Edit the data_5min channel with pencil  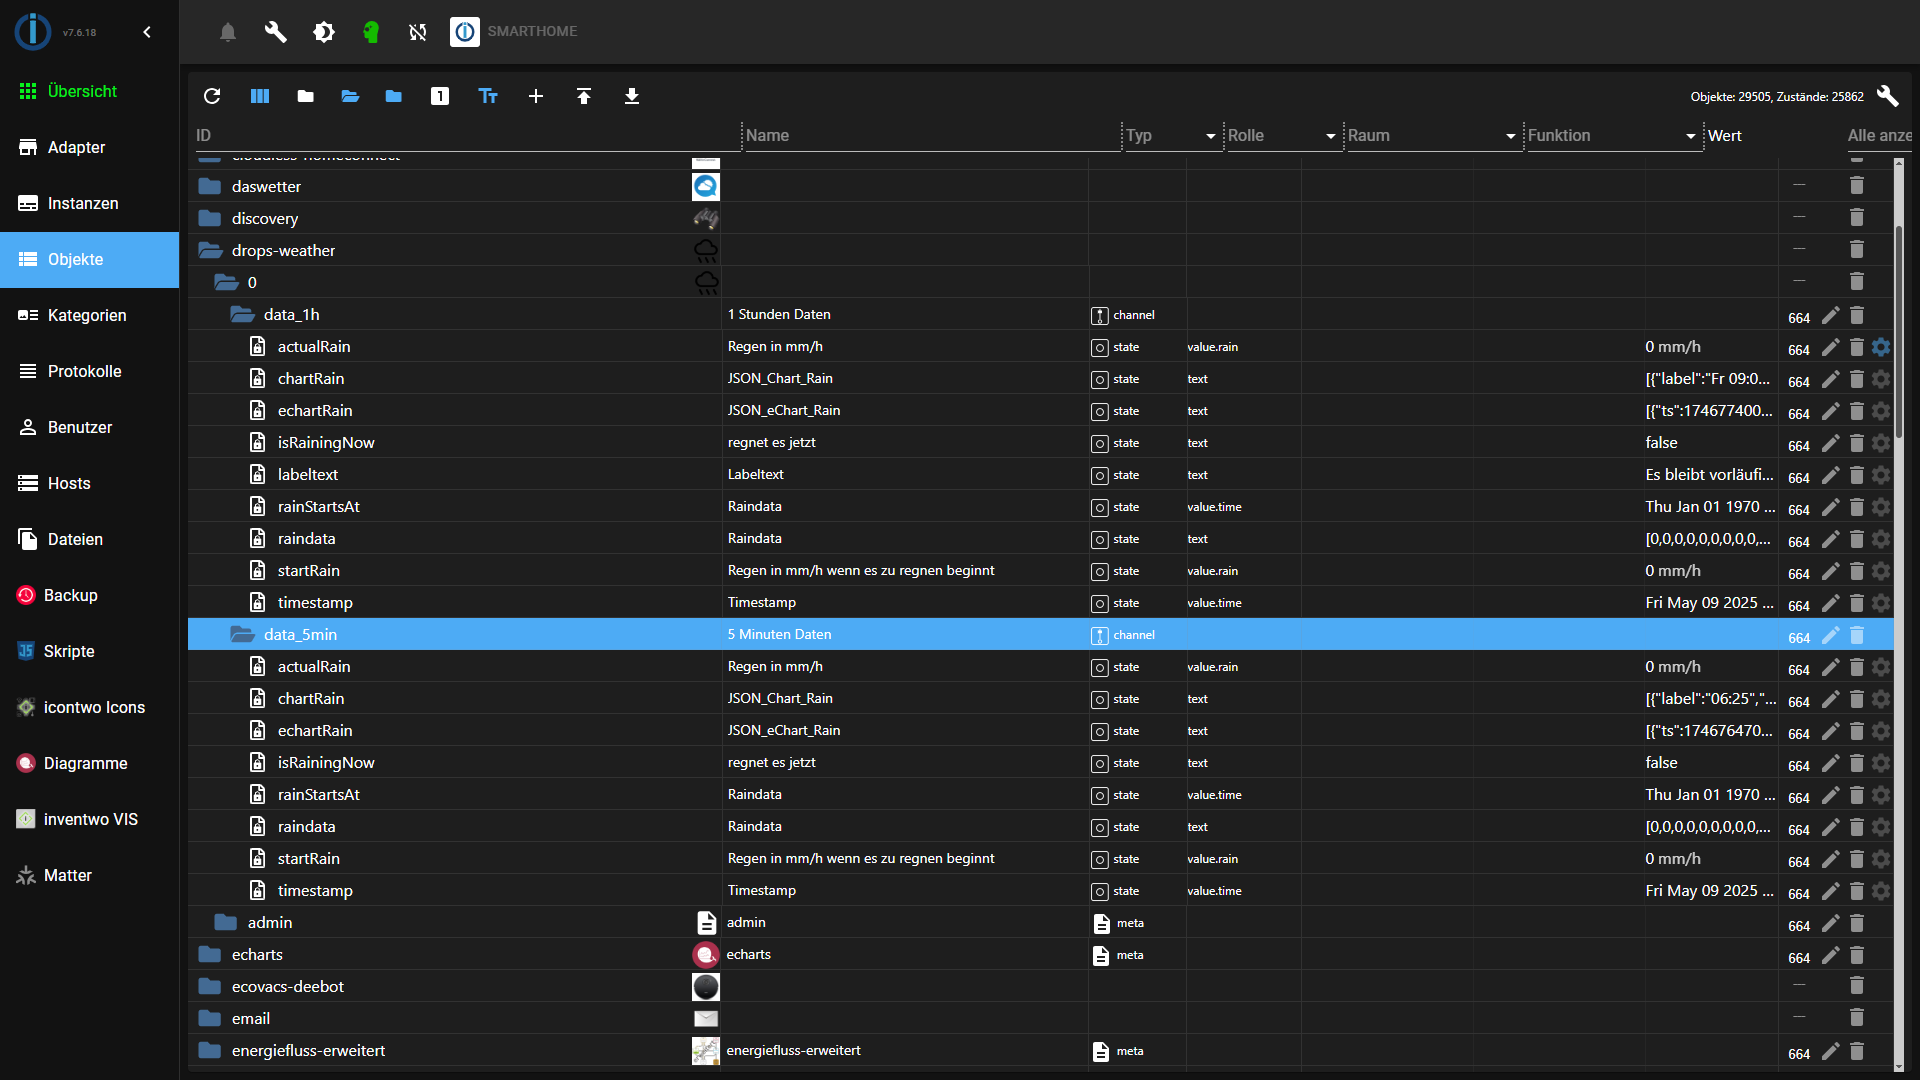click(x=1830, y=635)
